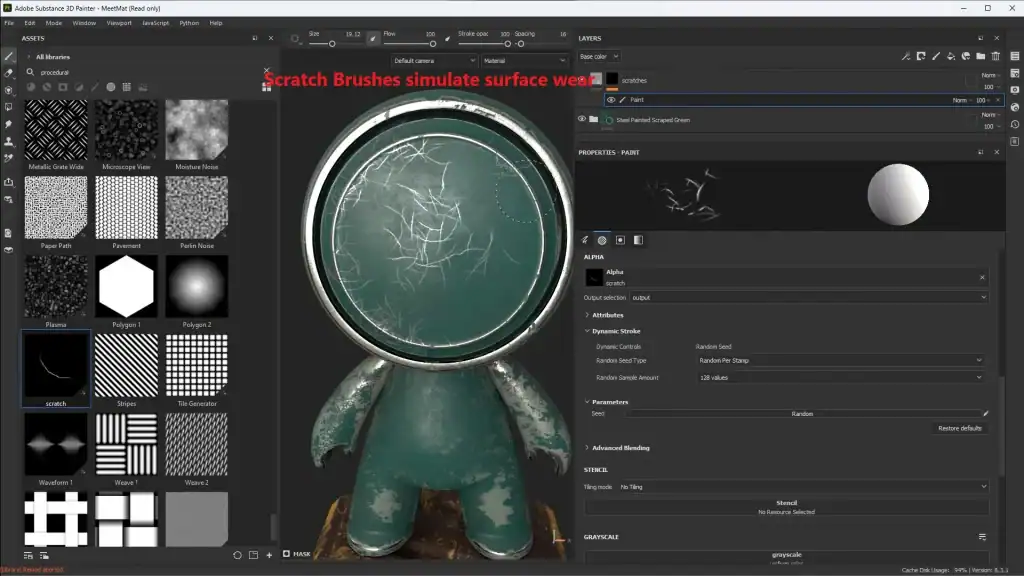Select the Projection tool
The image size is (1024, 576).
[9, 90]
